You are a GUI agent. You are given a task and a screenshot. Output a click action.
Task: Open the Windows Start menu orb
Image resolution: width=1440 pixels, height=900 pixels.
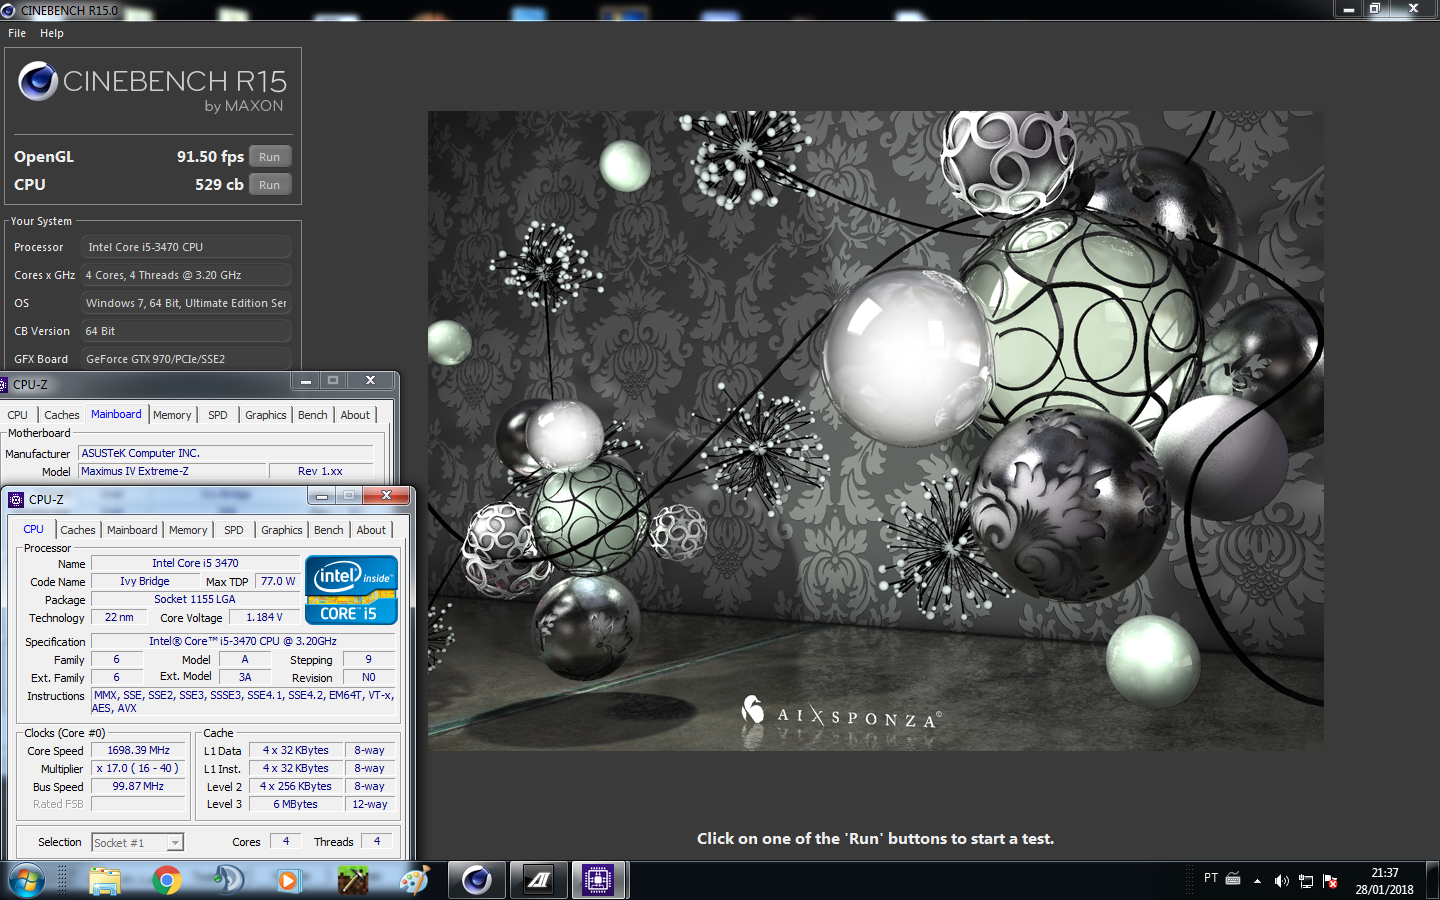[x=26, y=881]
